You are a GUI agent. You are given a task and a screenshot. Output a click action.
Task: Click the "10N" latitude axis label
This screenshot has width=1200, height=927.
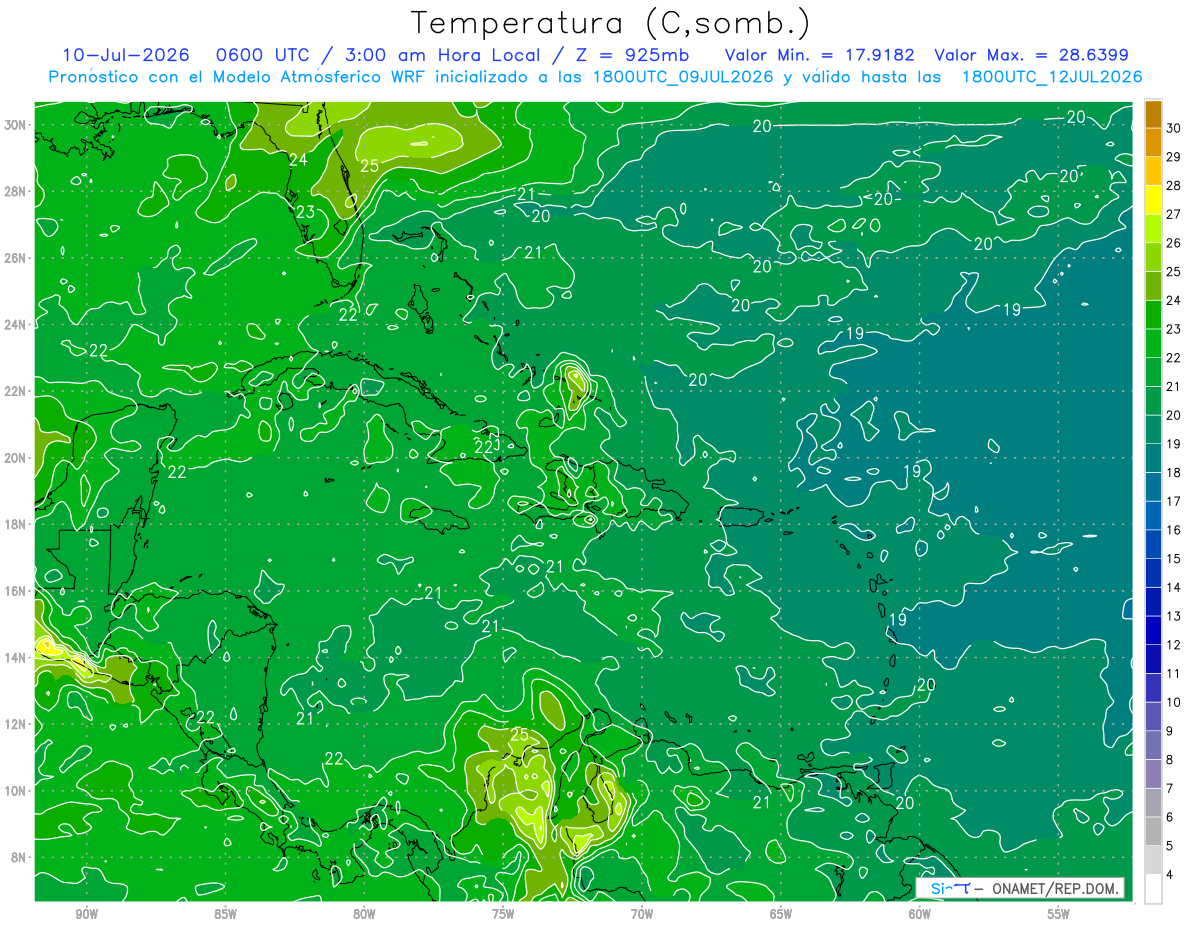[16, 790]
